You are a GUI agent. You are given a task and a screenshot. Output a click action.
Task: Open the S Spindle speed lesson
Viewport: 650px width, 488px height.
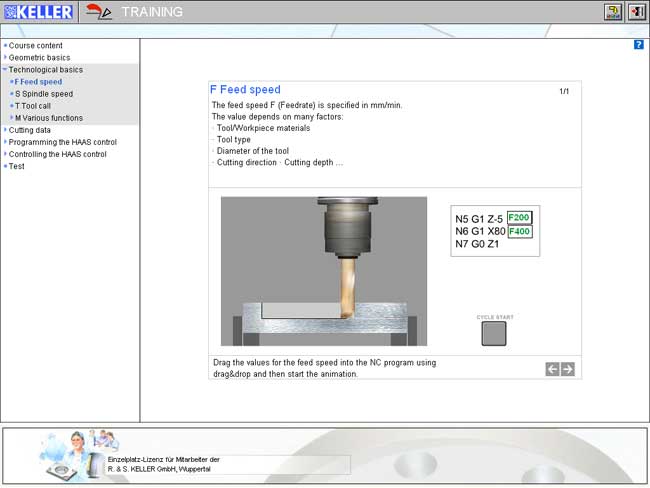tap(44, 94)
